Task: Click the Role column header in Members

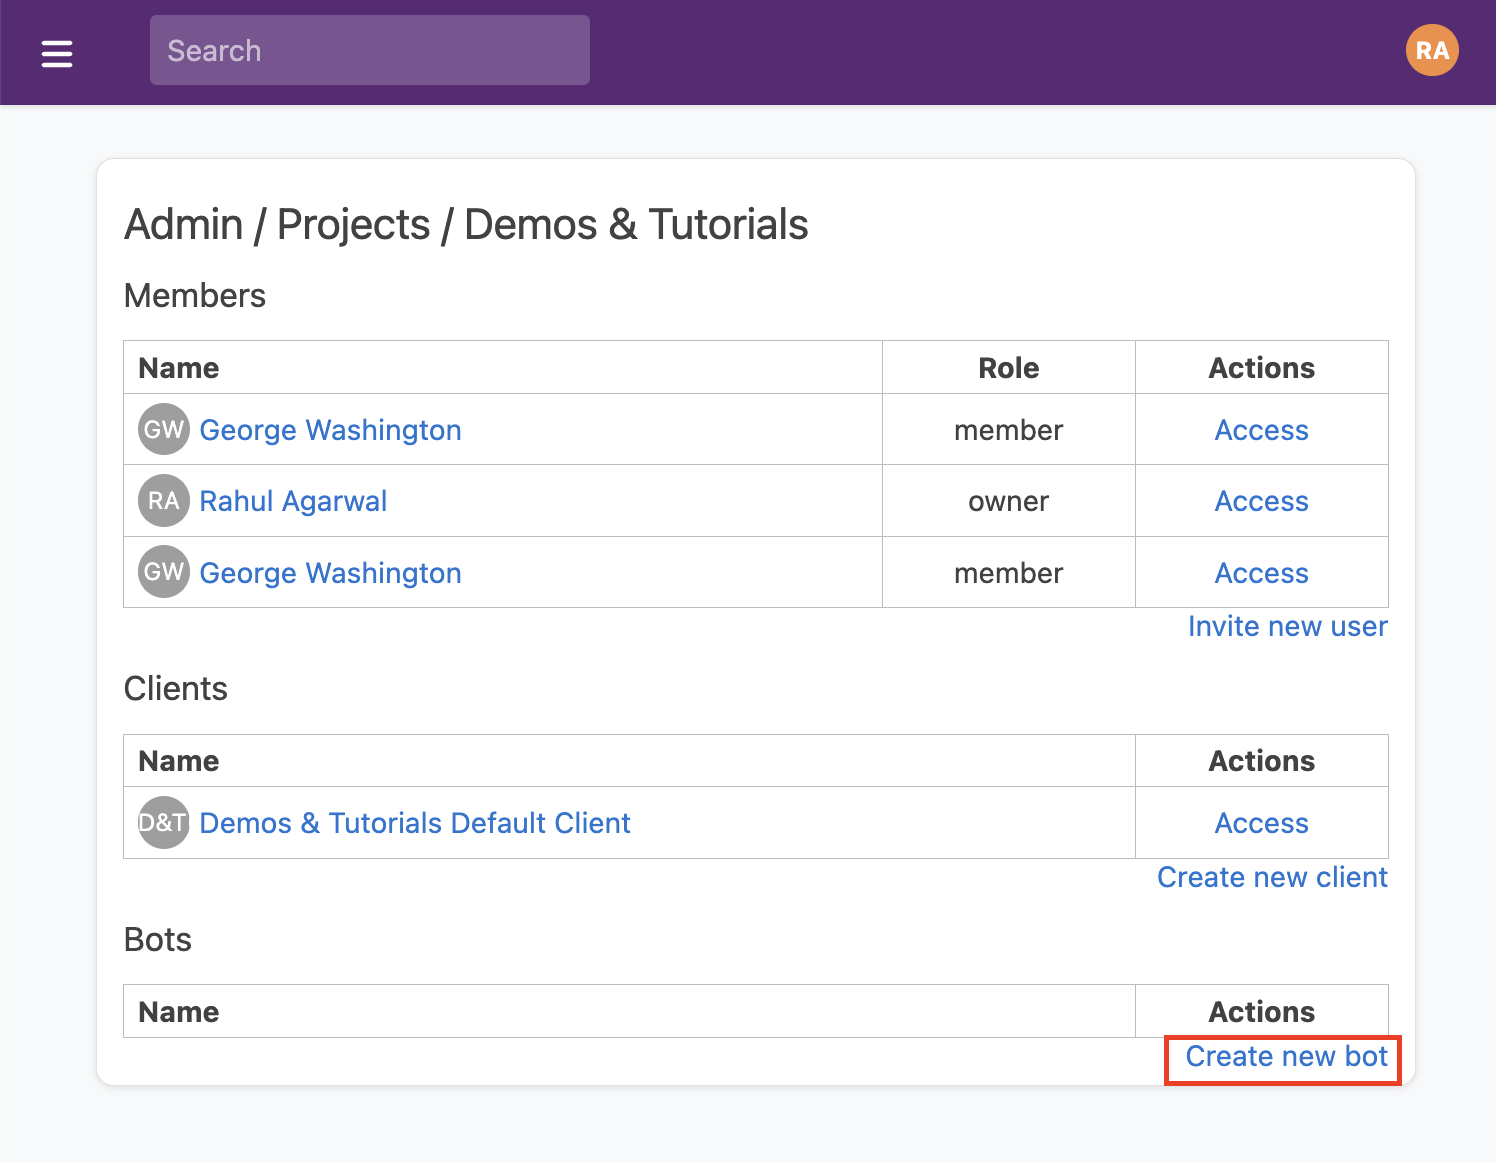Action: click(x=1008, y=368)
